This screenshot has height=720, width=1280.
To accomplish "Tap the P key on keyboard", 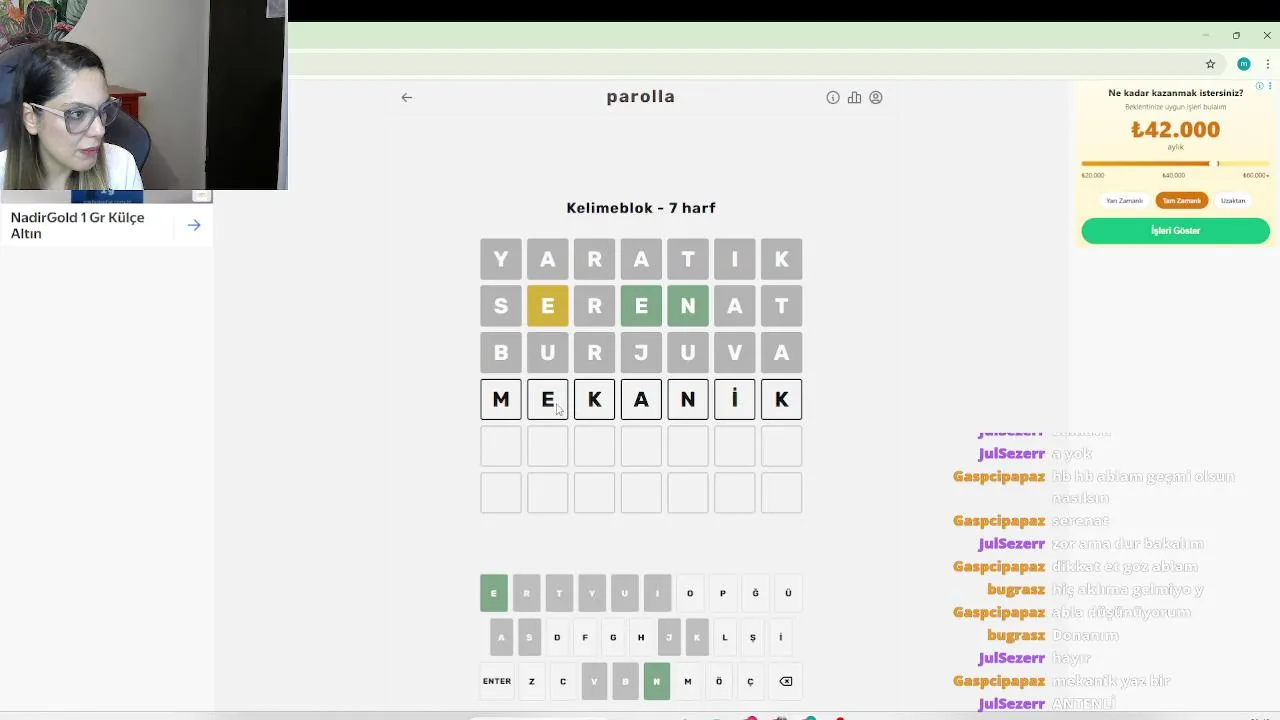I will (x=723, y=593).
